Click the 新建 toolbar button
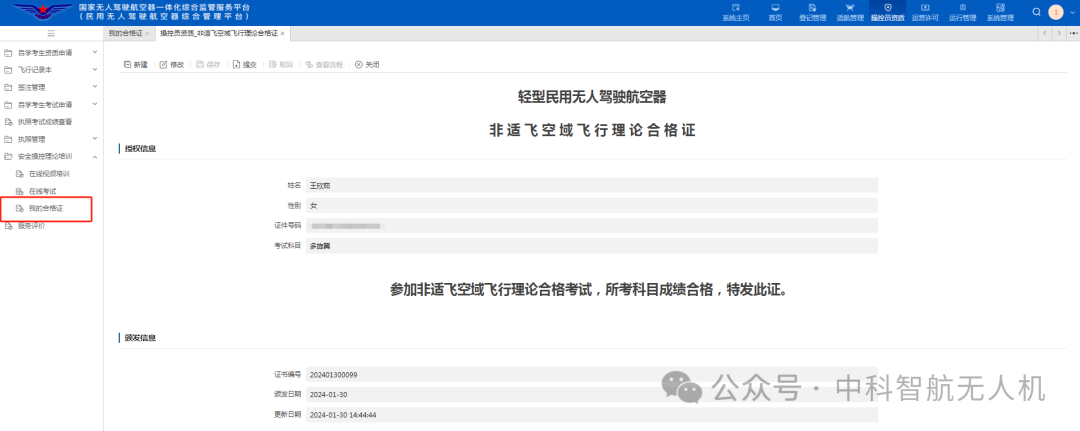The image size is (1080, 431). coord(135,64)
